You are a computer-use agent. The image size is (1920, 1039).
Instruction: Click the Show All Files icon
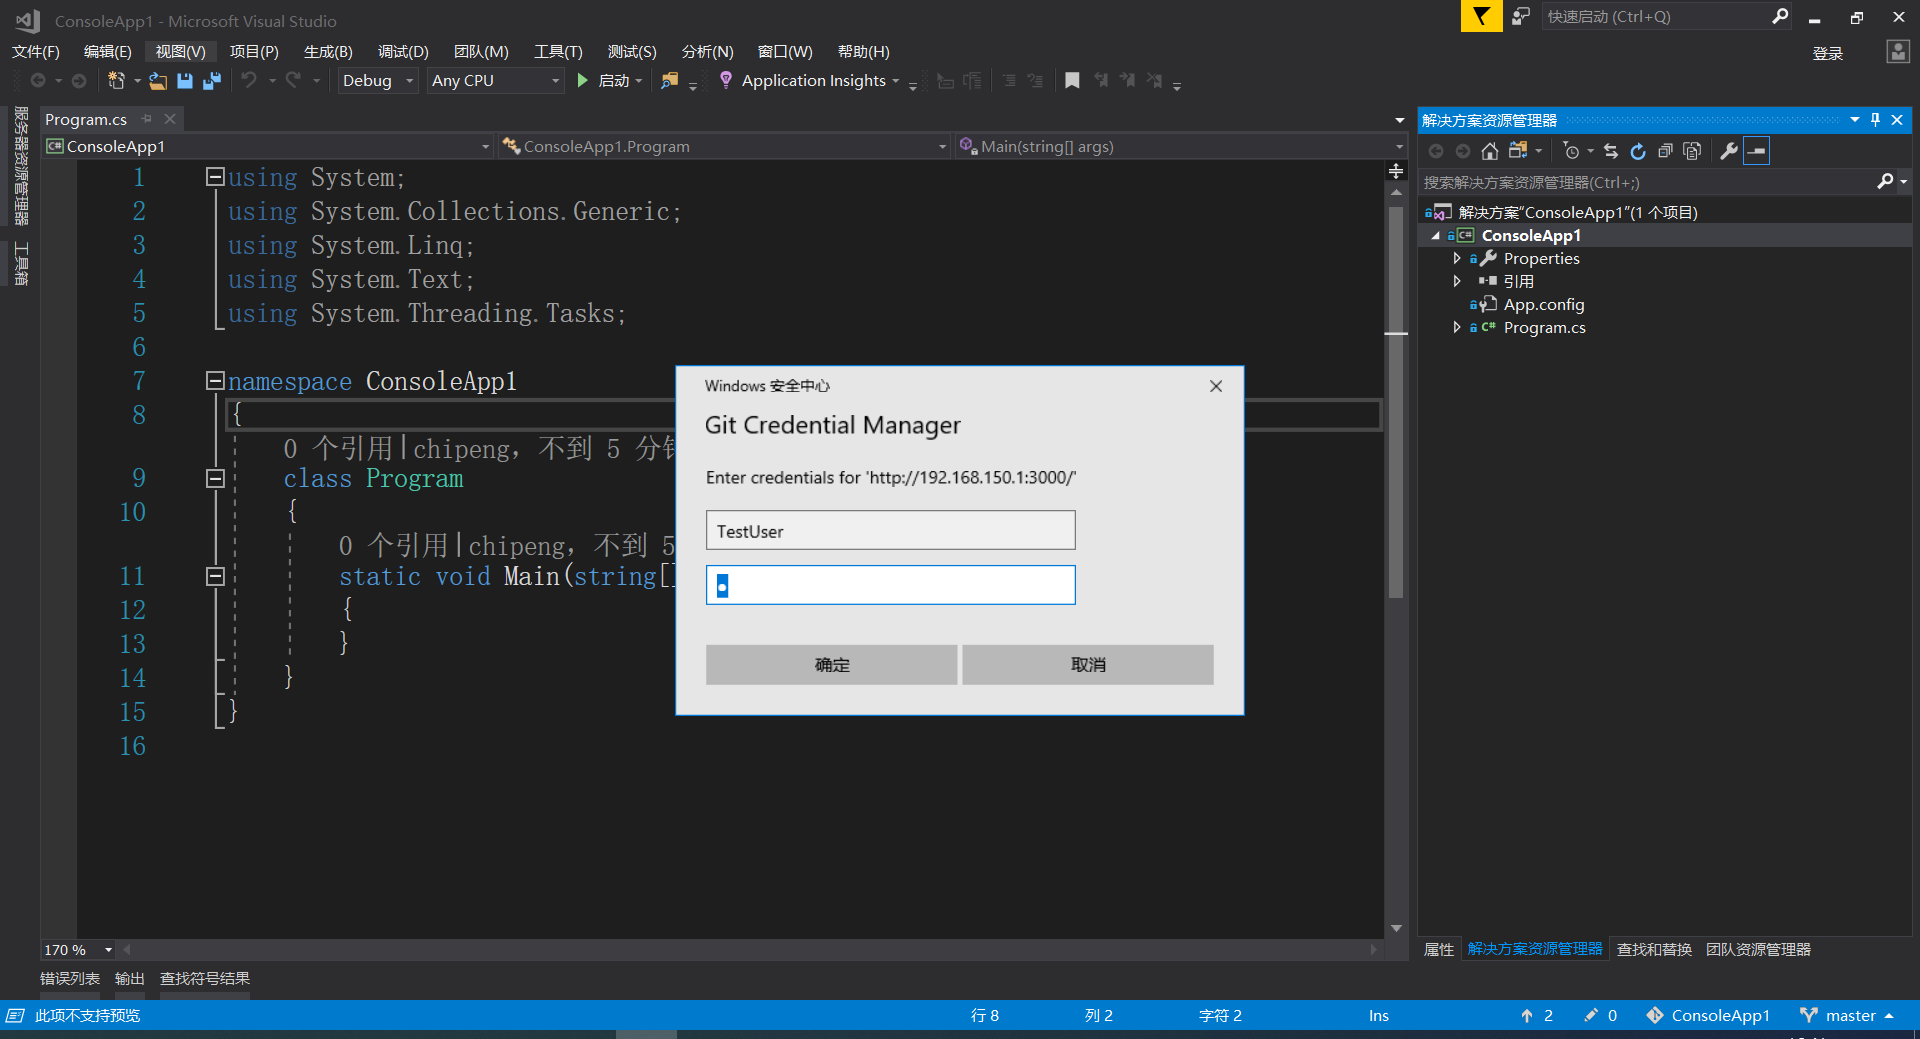click(1692, 151)
